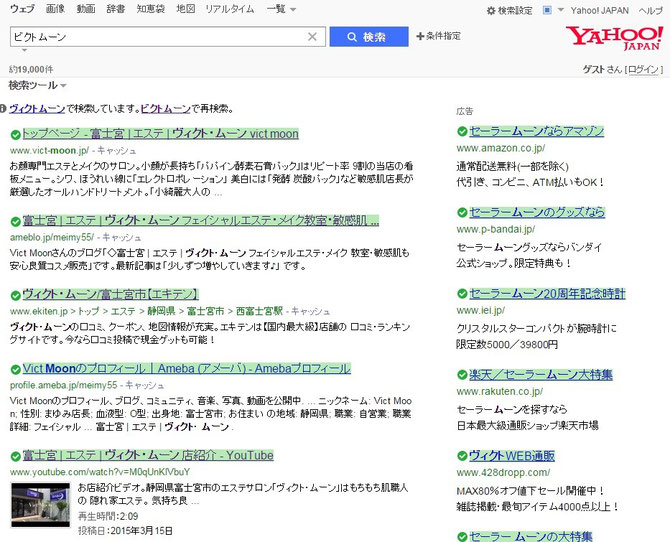The image size is (670, 542).
Task: Go to Yahoo! JAPAN home link
Action: [599, 11]
